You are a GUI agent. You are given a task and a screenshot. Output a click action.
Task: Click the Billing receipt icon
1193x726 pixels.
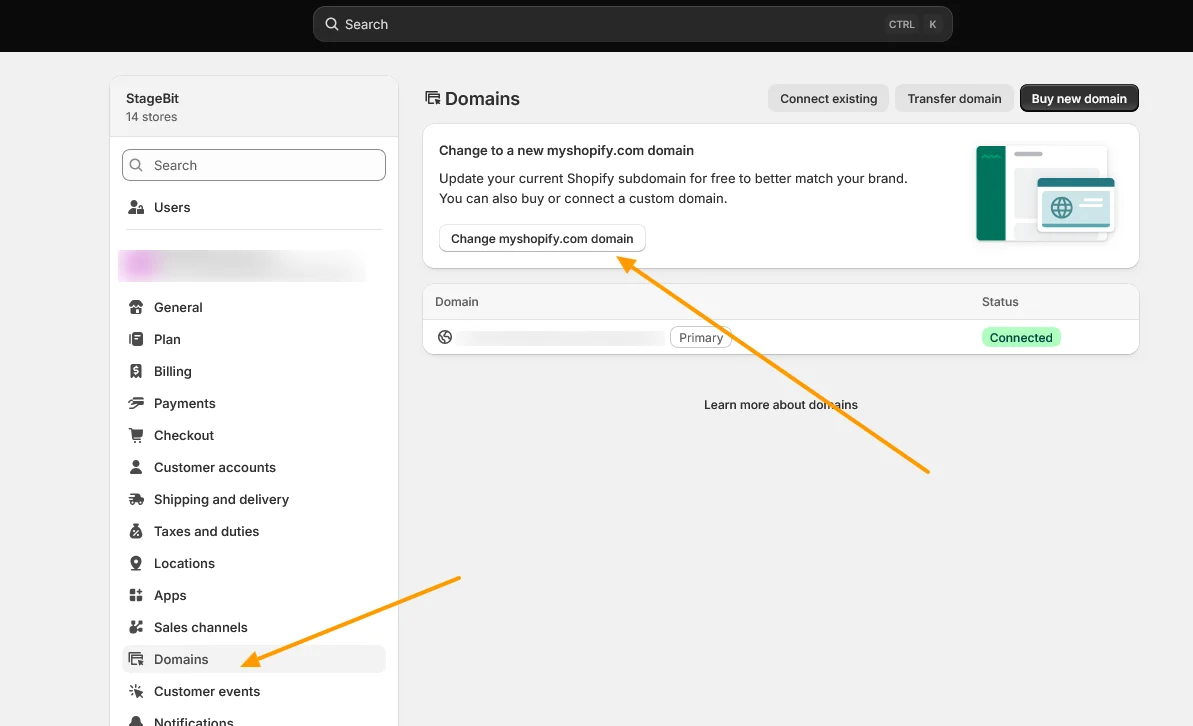pos(136,371)
